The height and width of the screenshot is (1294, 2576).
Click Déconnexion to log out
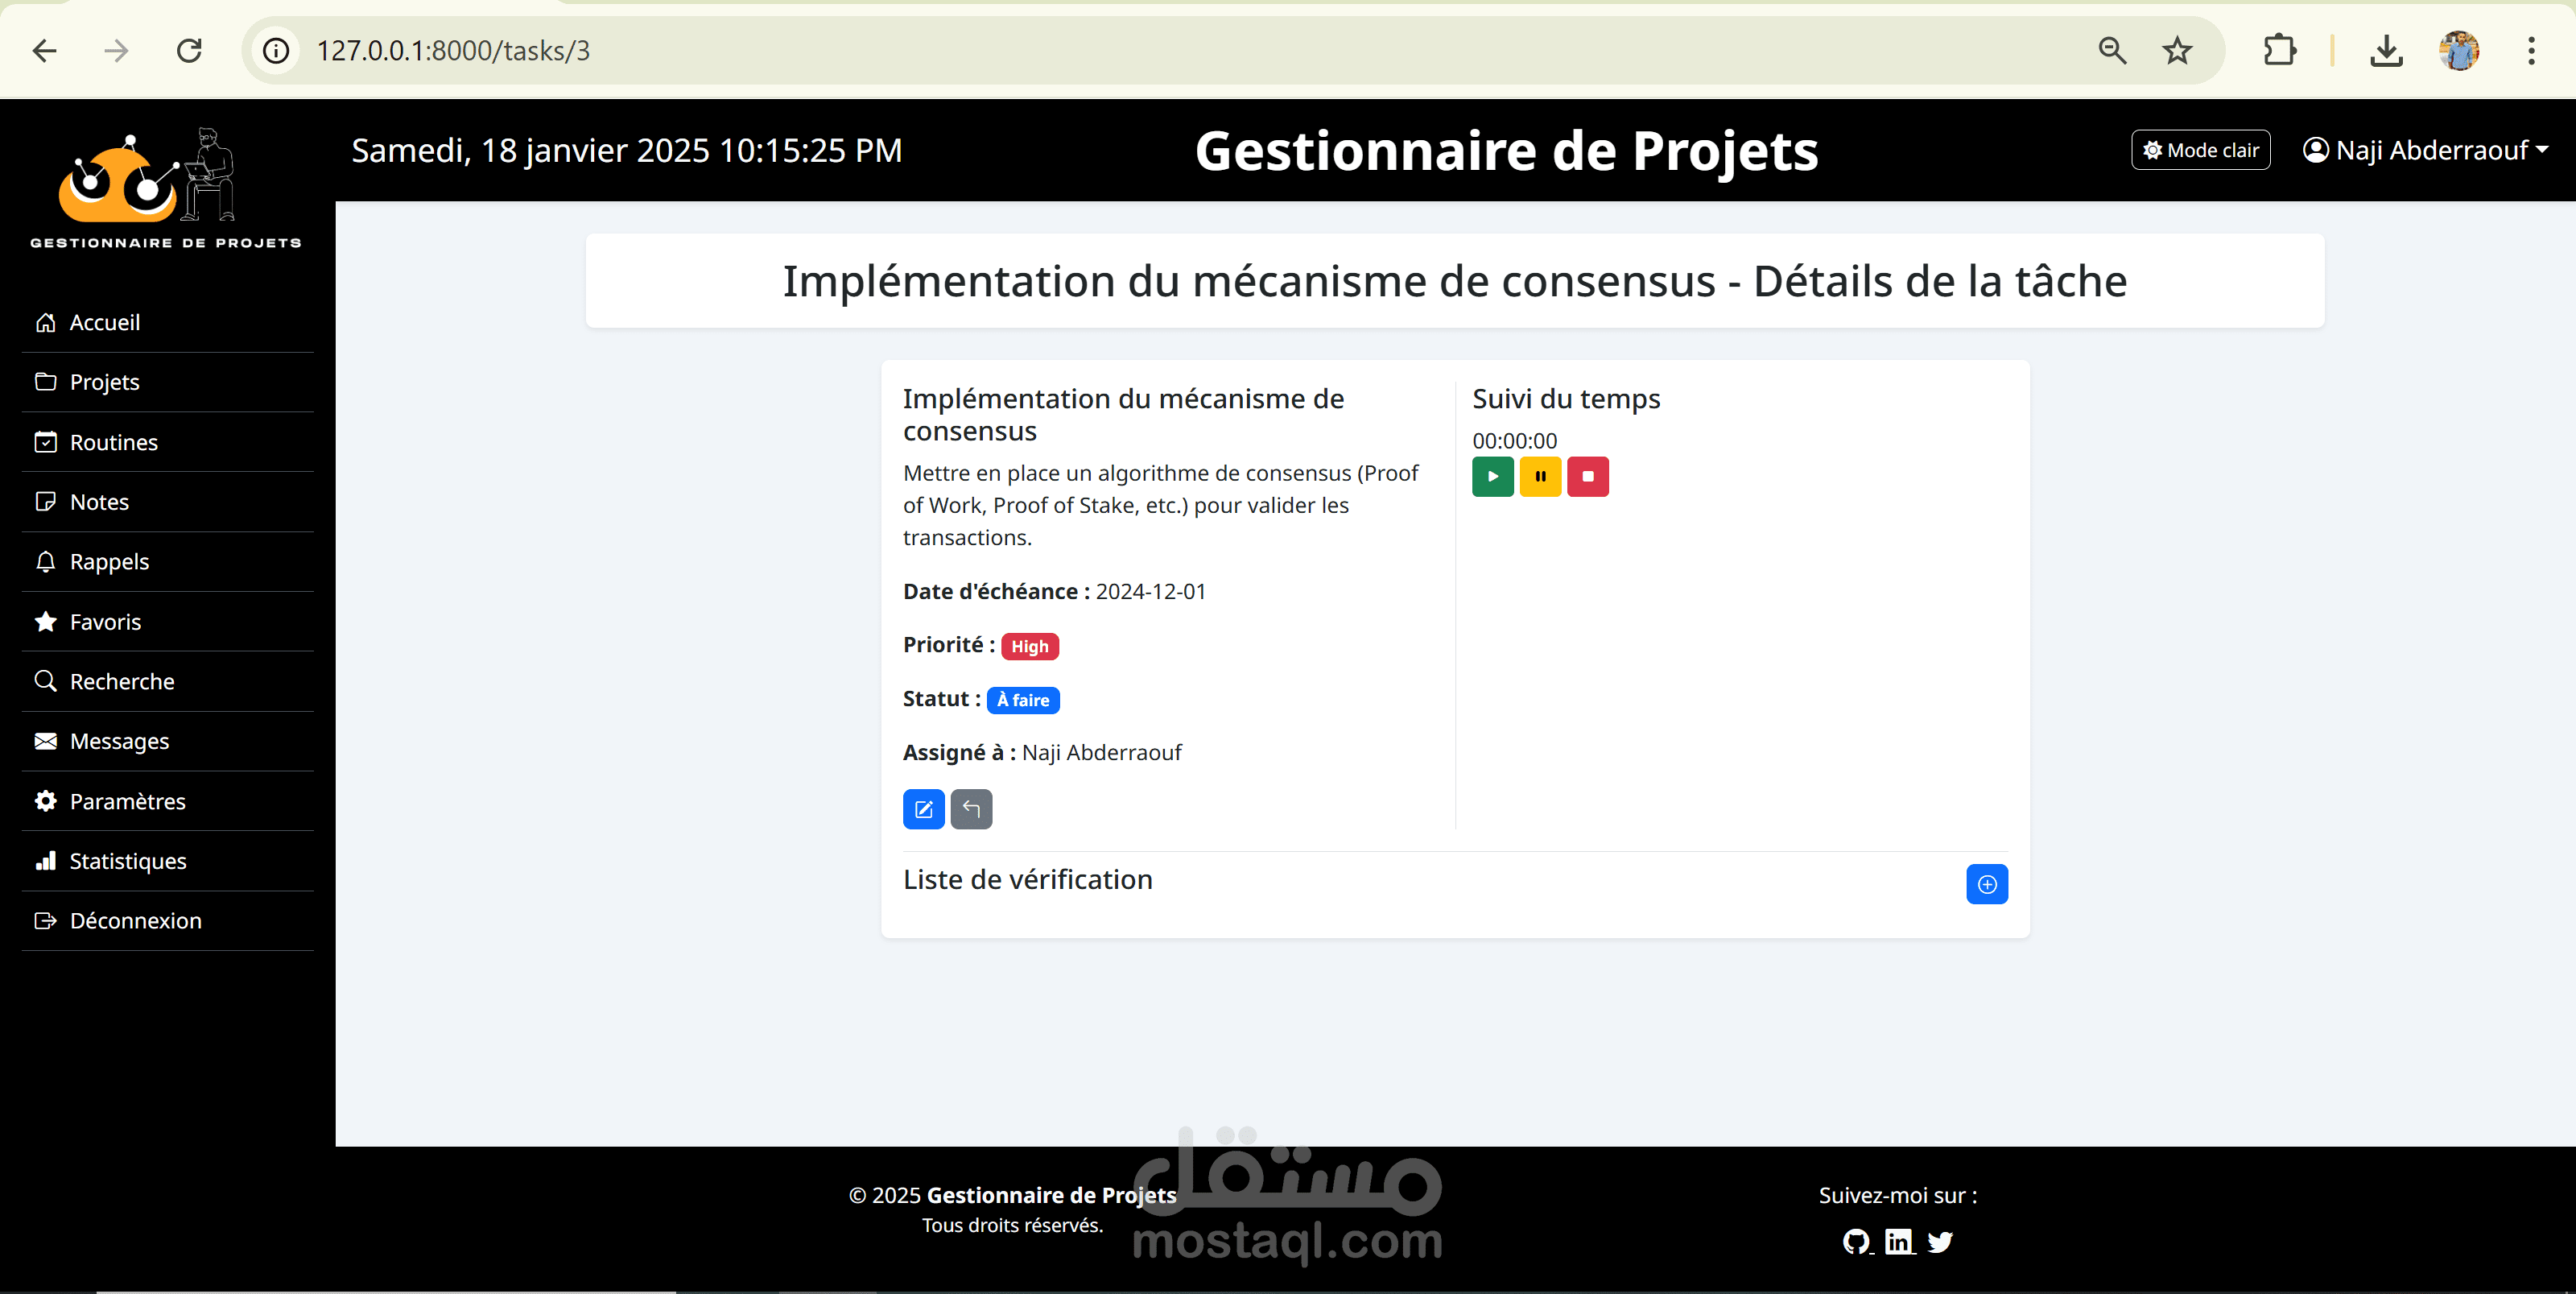(x=135, y=921)
